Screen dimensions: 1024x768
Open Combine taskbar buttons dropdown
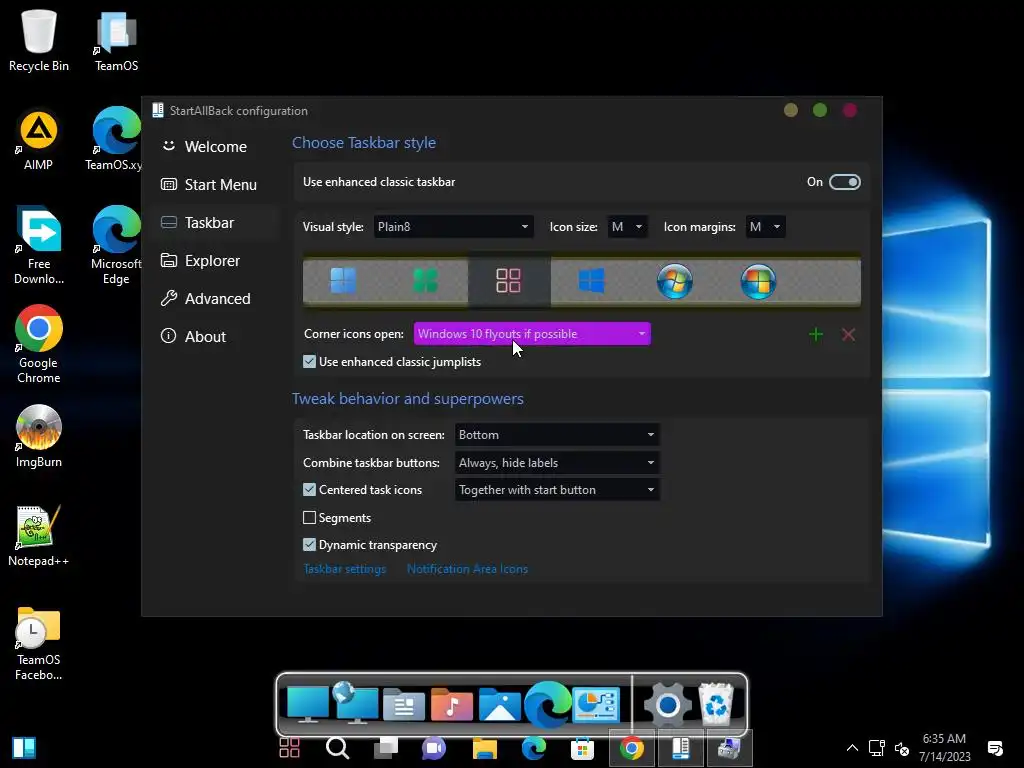coord(556,463)
